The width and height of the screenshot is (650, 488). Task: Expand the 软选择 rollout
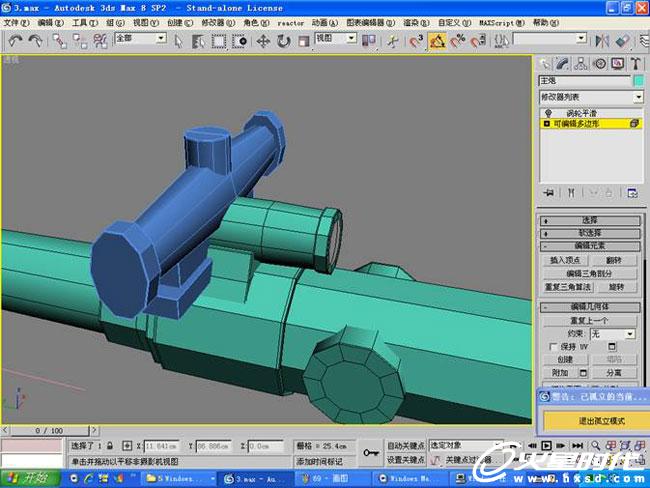pos(590,233)
